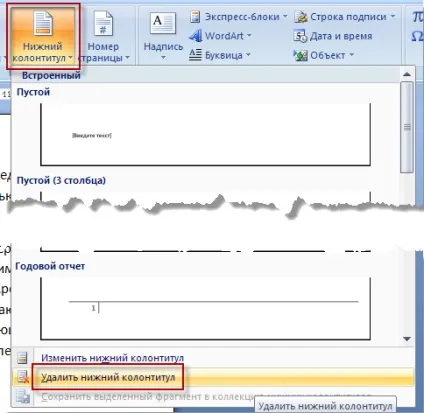This screenshot has height=413, width=424.
Task: Click the WordArt label text
Action: 224,36
